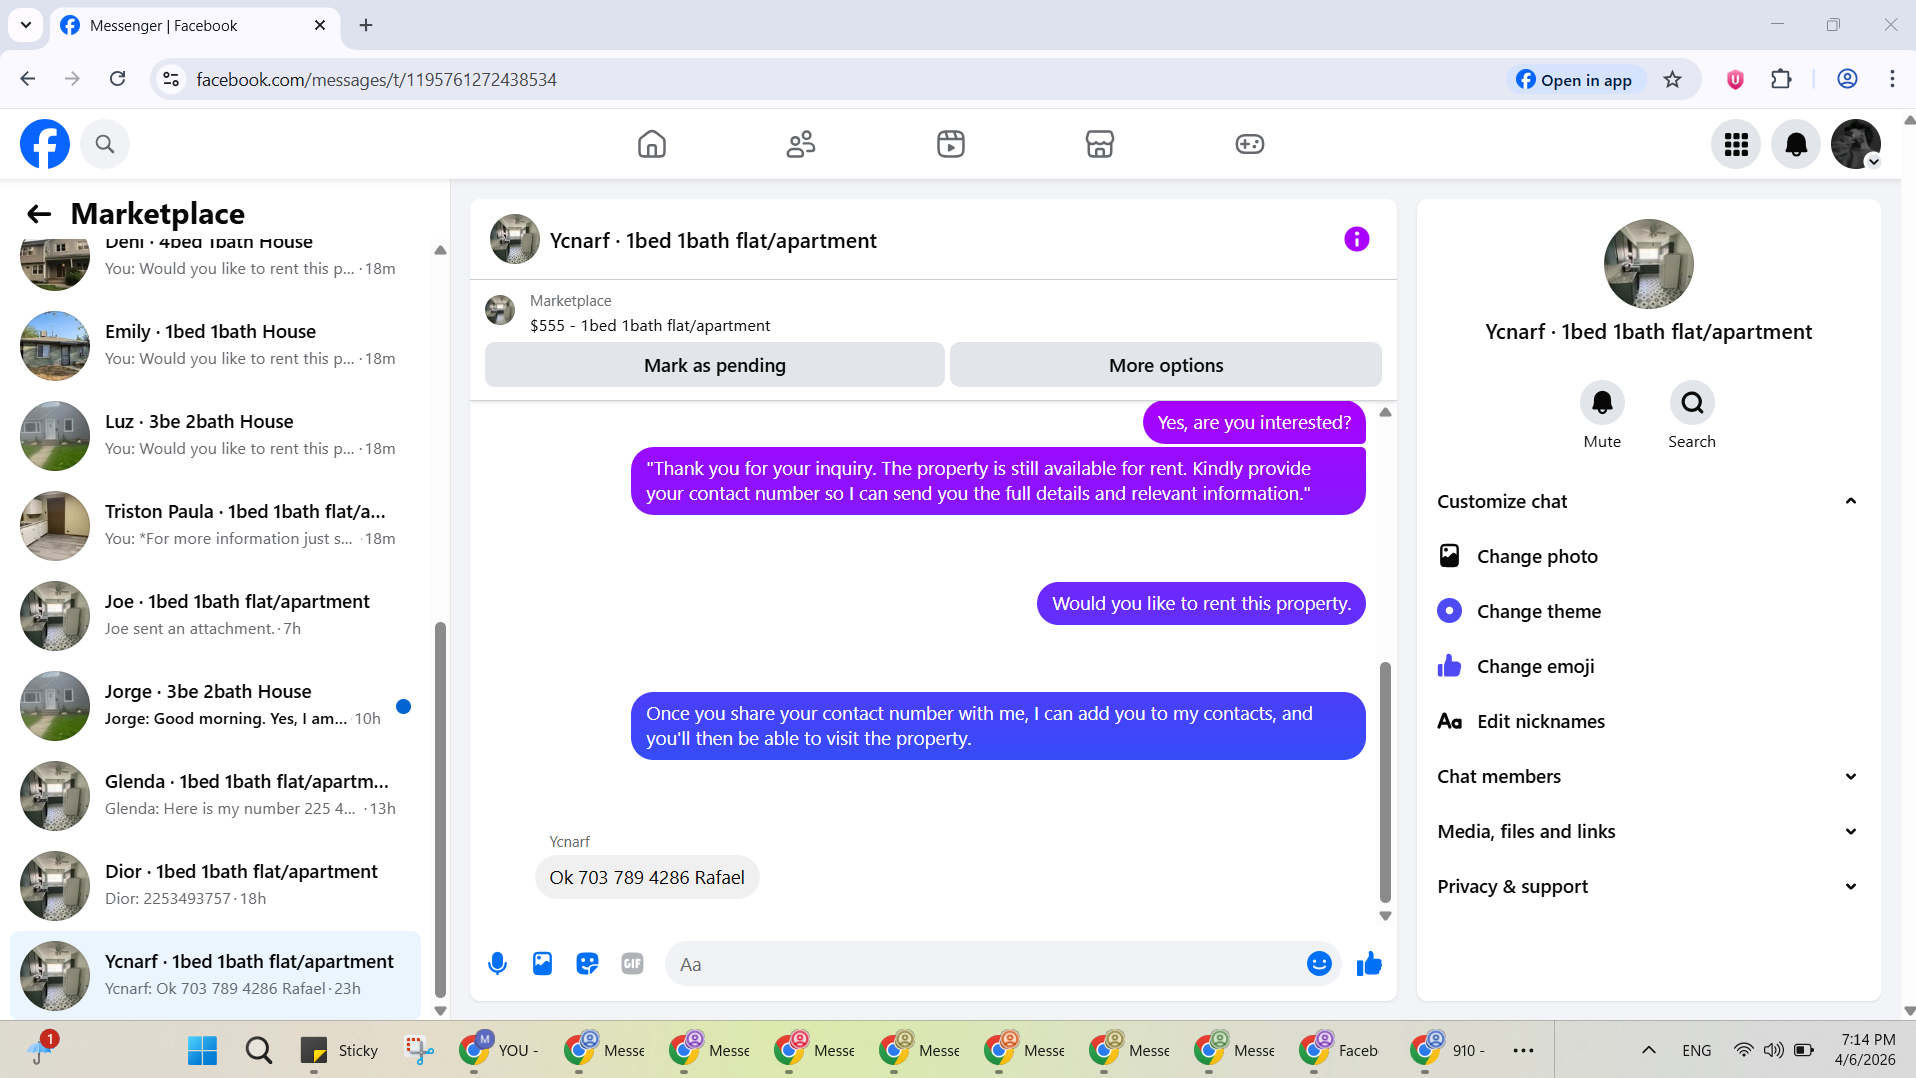Mute this conversation with bell button
1916x1078 pixels.
click(x=1602, y=403)
